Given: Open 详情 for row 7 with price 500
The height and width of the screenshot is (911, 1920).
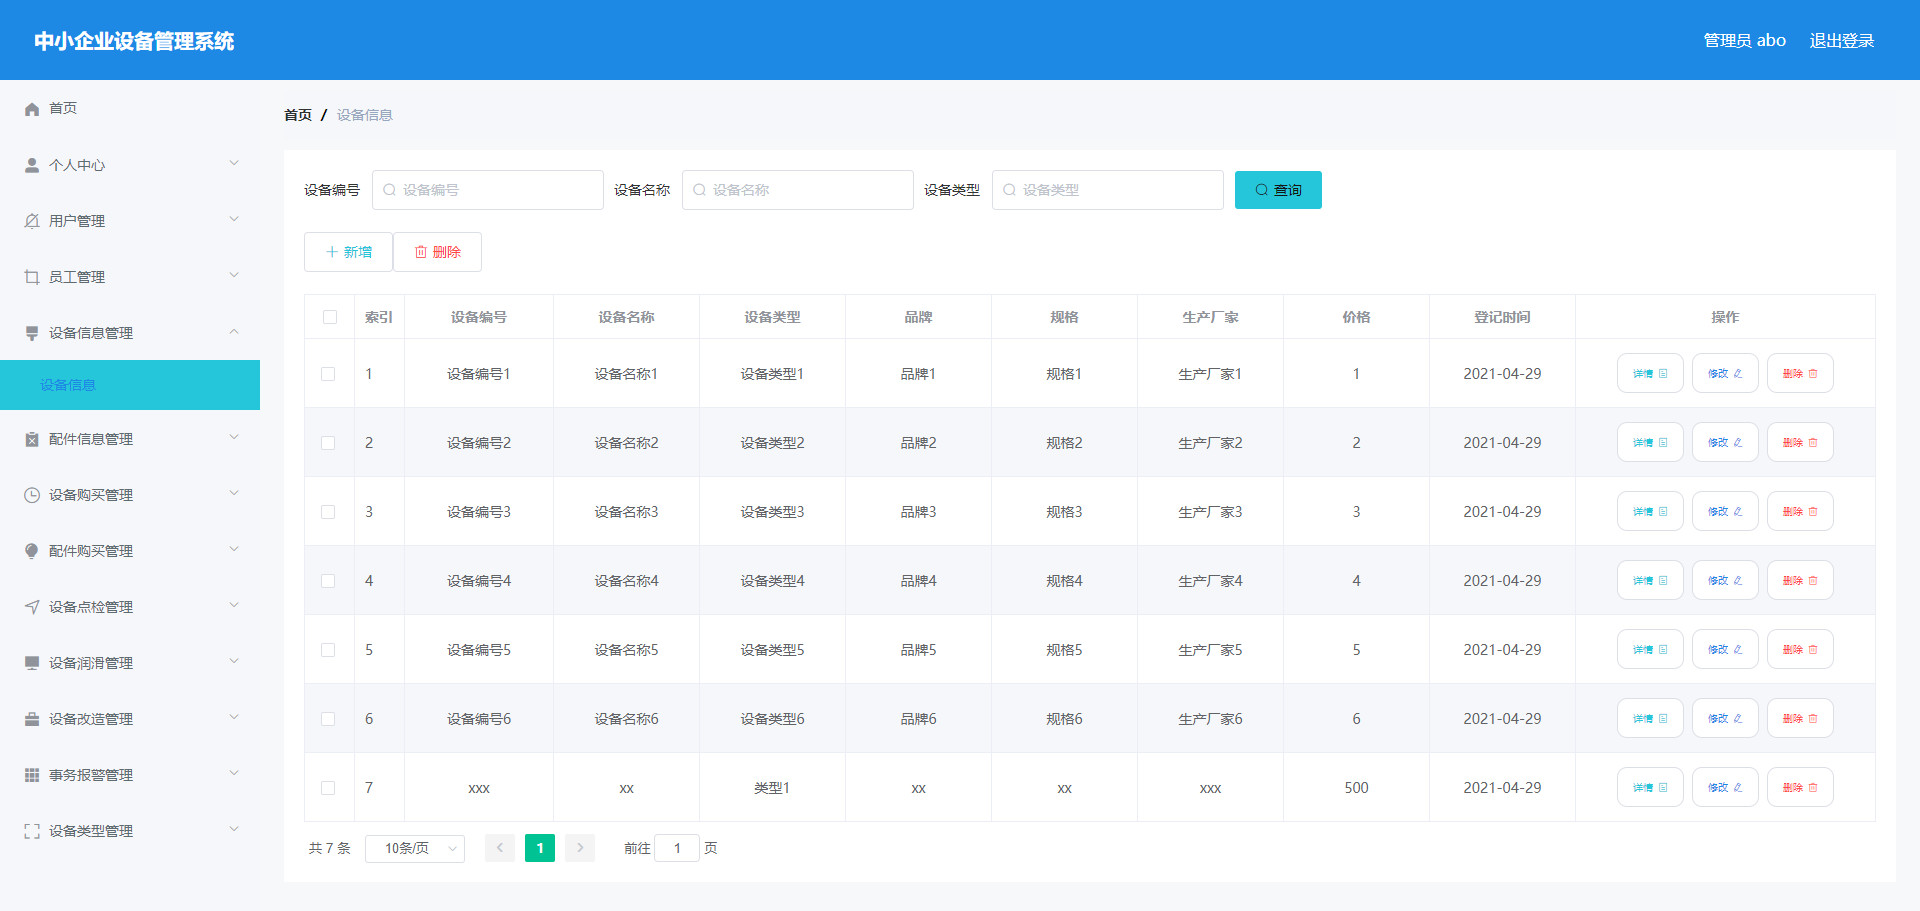Looking at the screenshot, I should tap(1650, 788).
